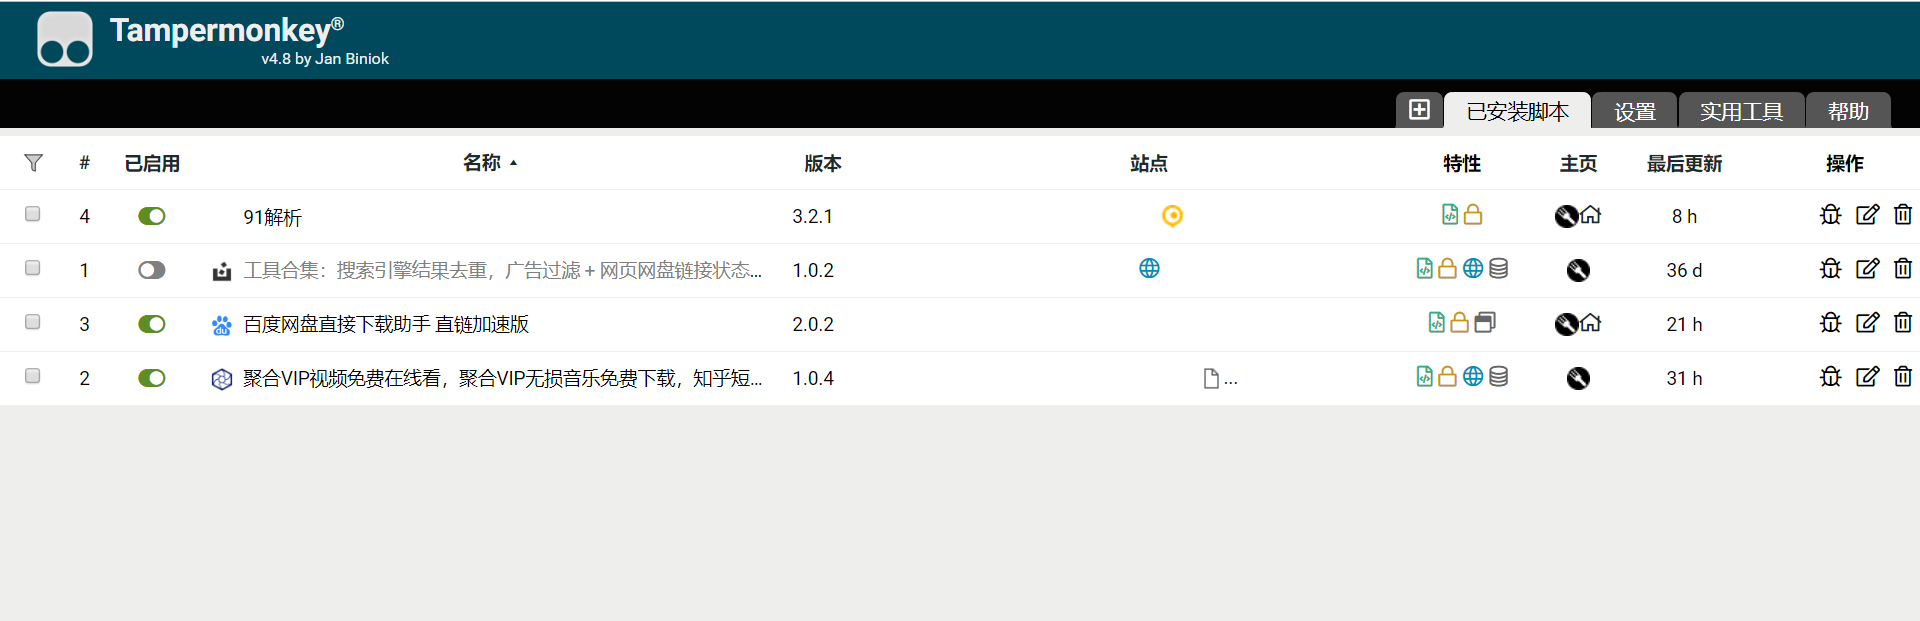Screen dimensions: 1920x621
Task: Select the checkbox for 工具合集 row
Action: tap(33, 268)
